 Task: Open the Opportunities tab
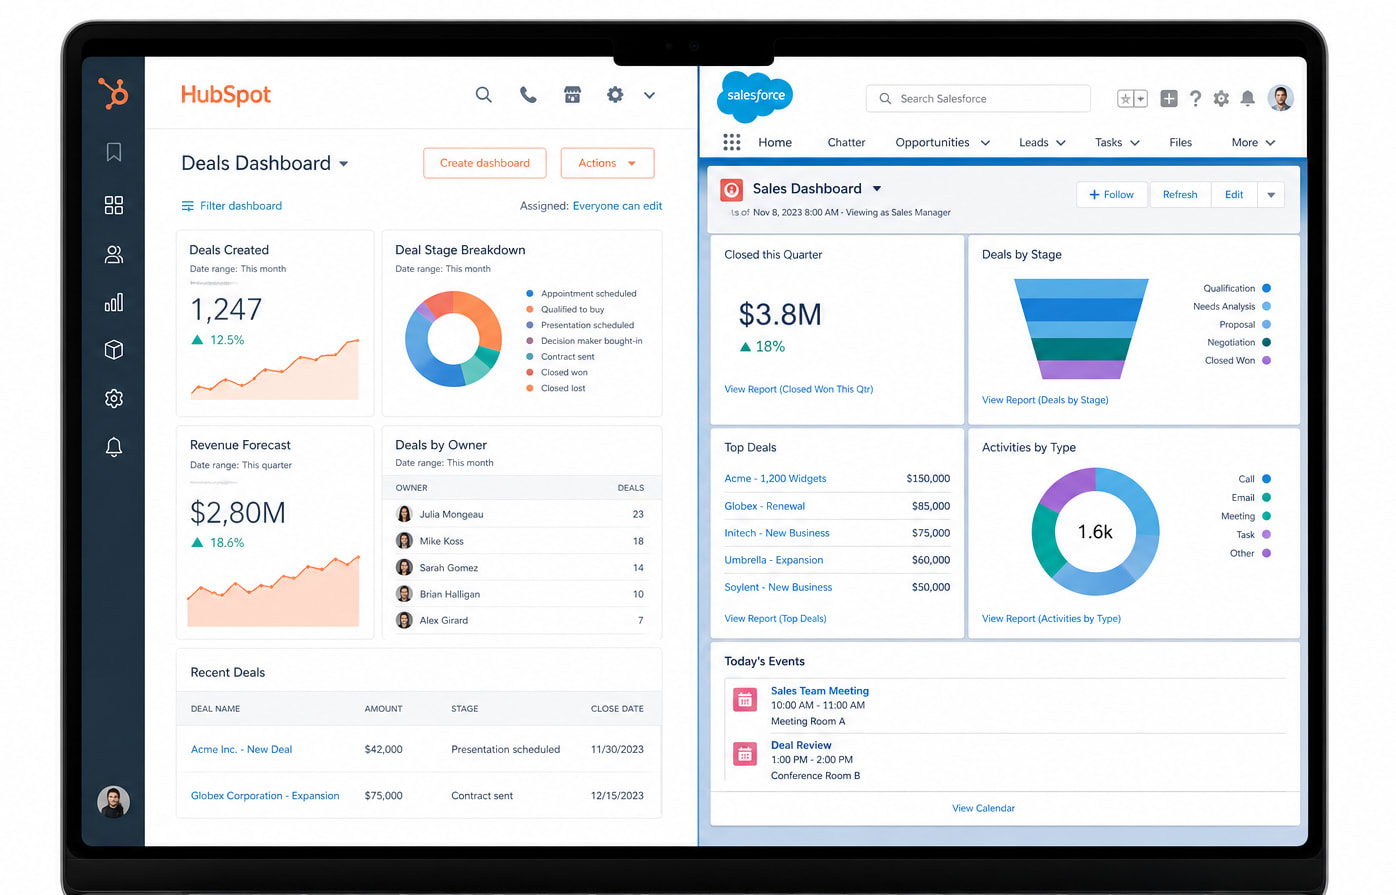(932, 143)
